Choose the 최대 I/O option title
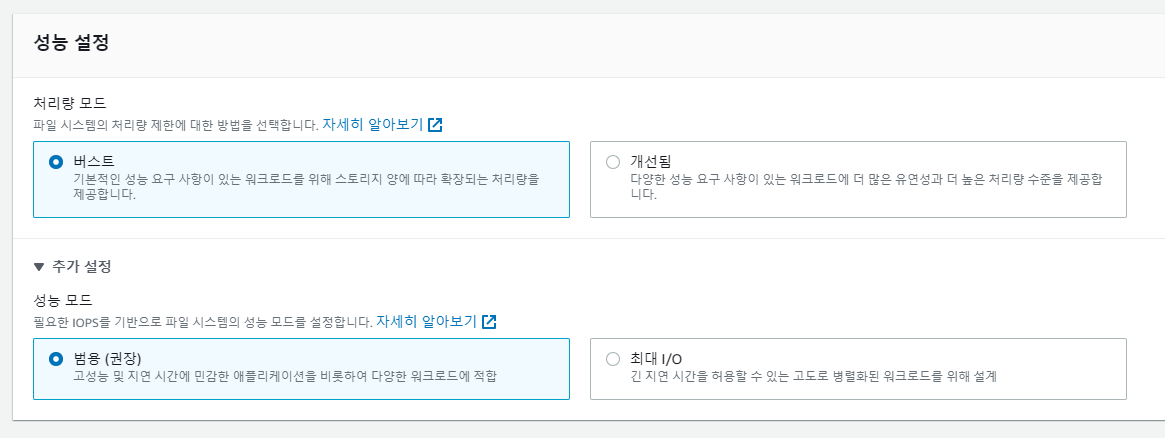 pyautogui.click(x=656, y=359)
